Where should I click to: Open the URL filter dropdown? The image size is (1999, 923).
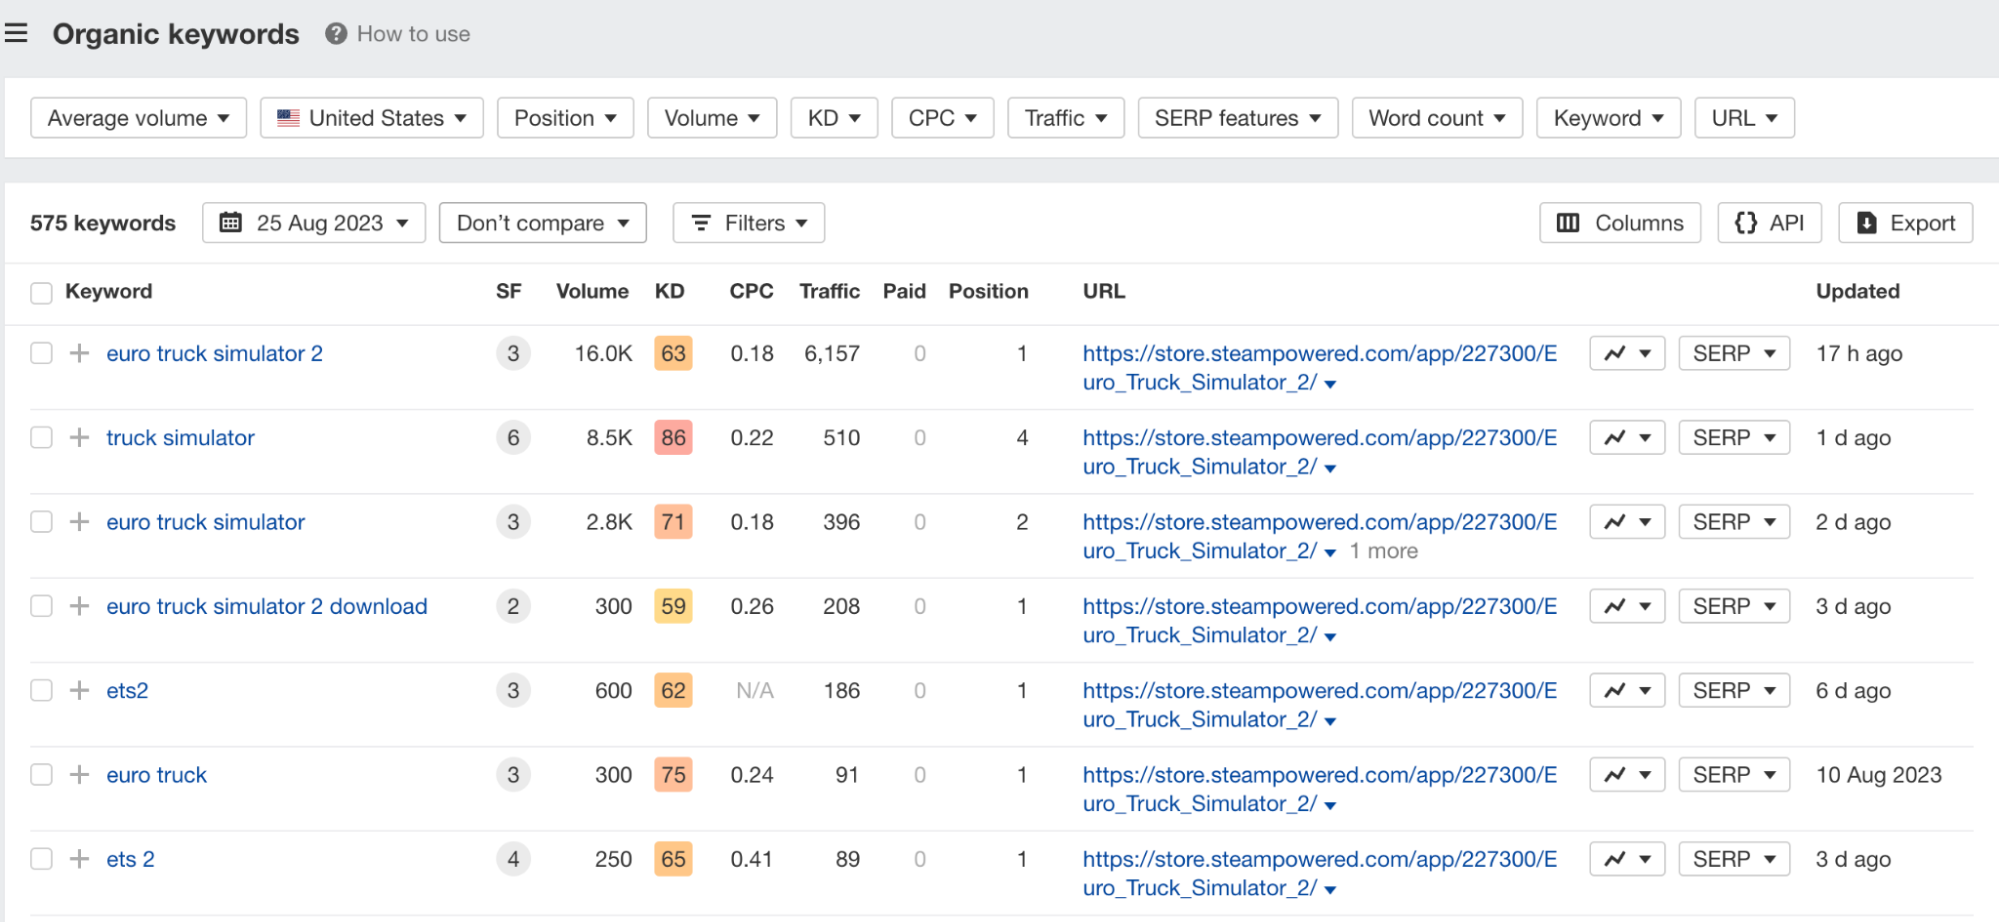[1744, 118]
